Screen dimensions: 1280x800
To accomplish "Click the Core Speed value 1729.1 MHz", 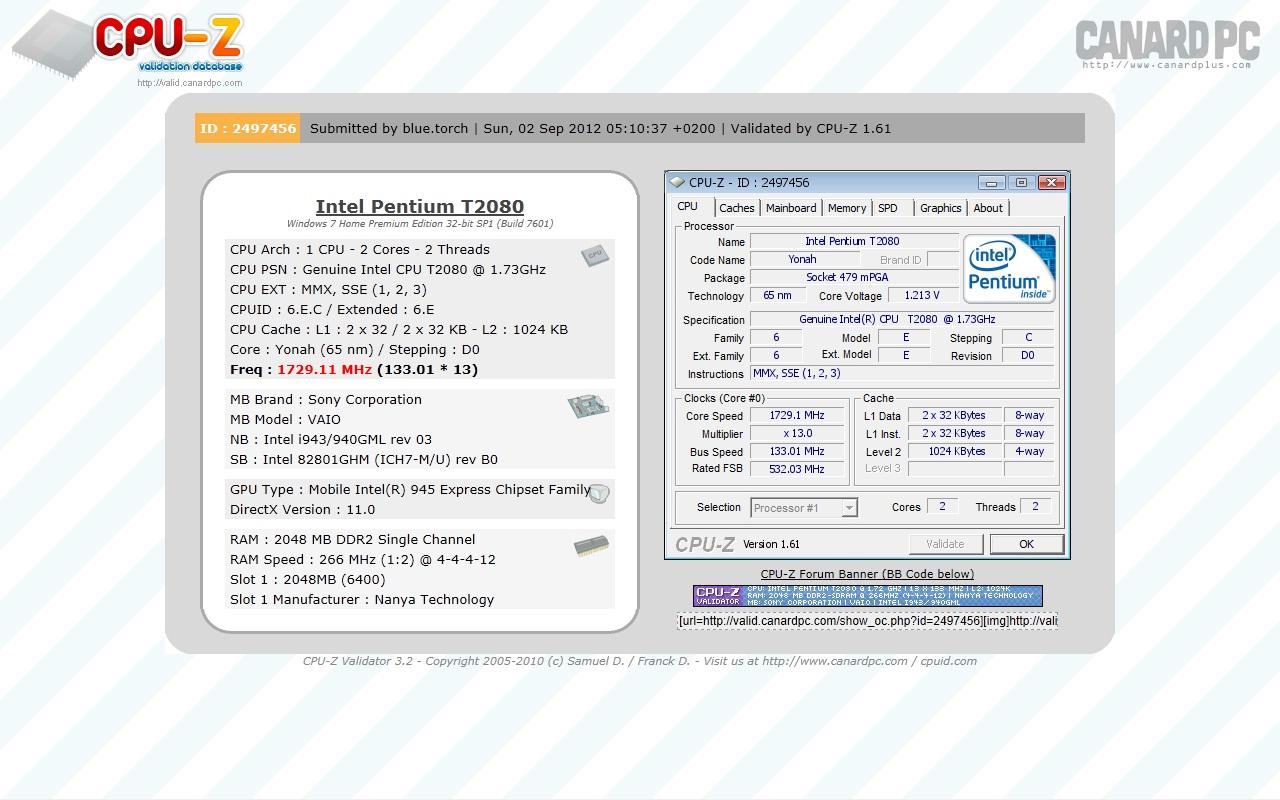I will click(x=797, y=415).
